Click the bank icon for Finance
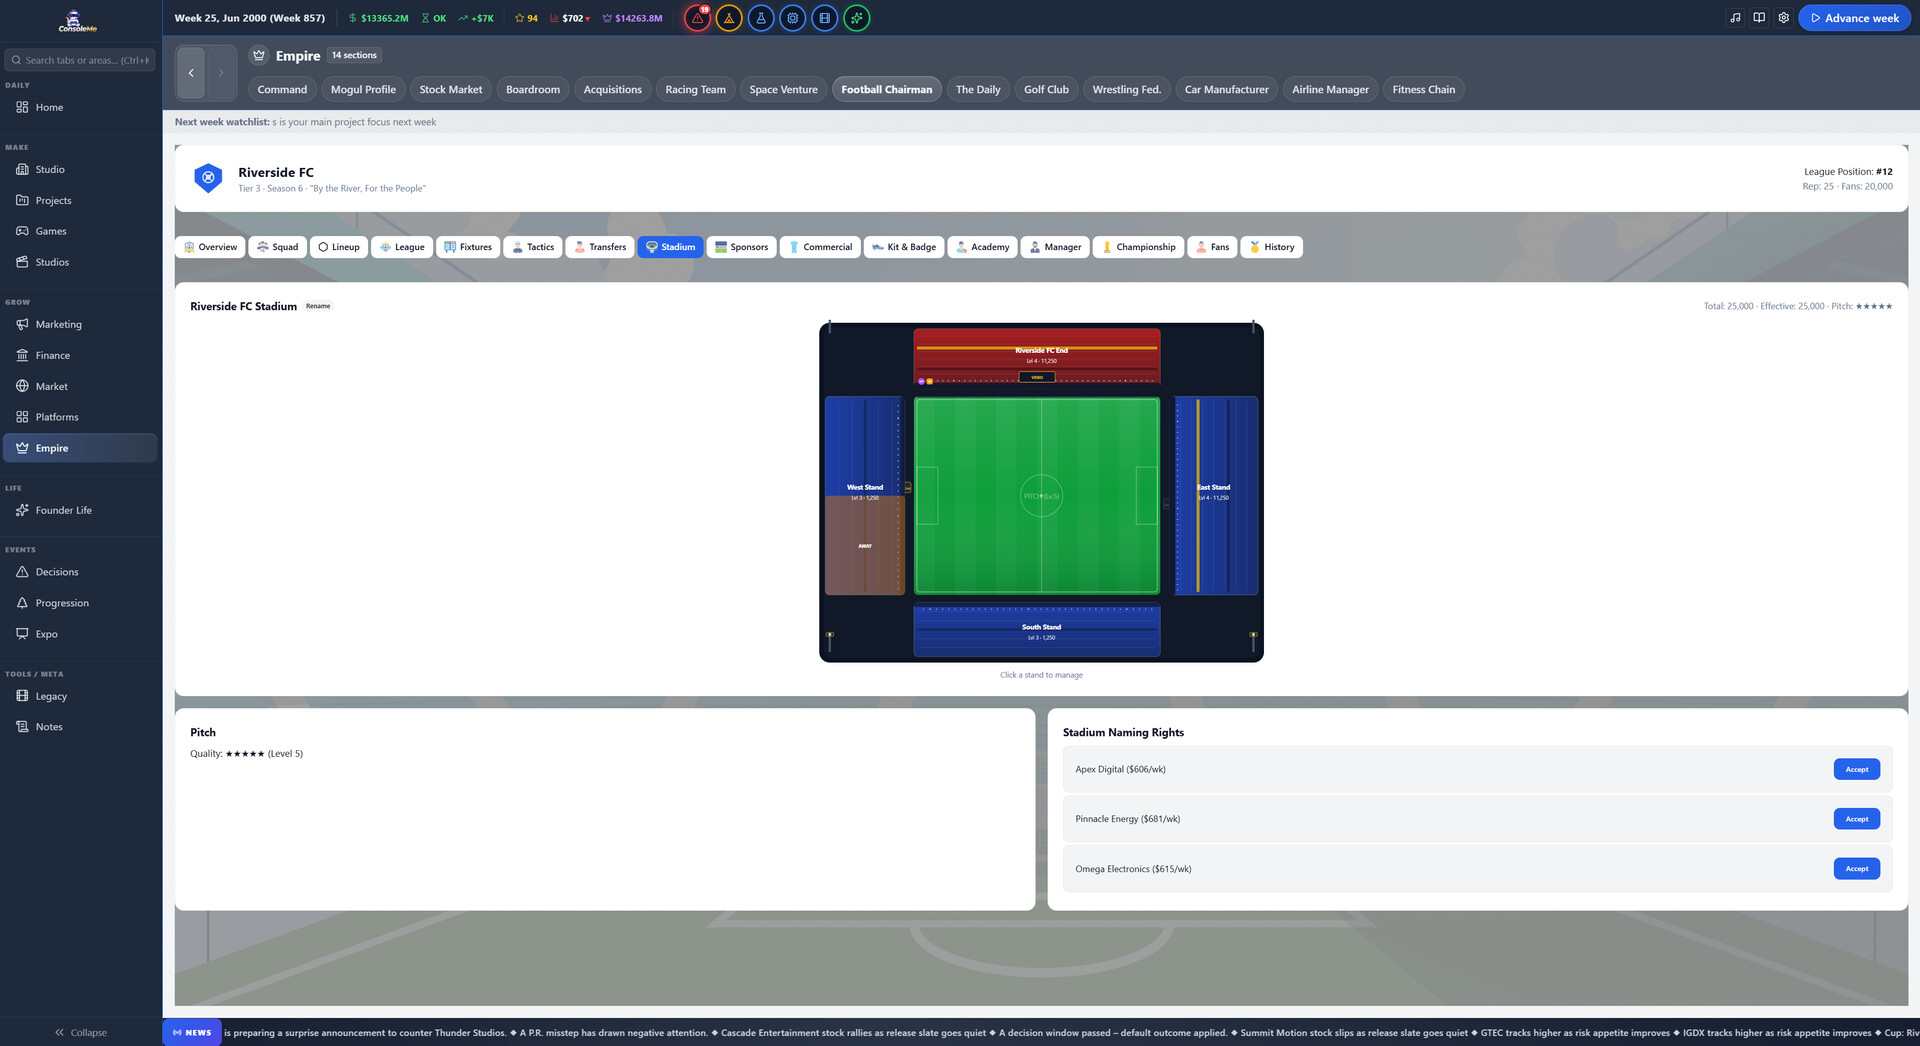 point(22,355)
